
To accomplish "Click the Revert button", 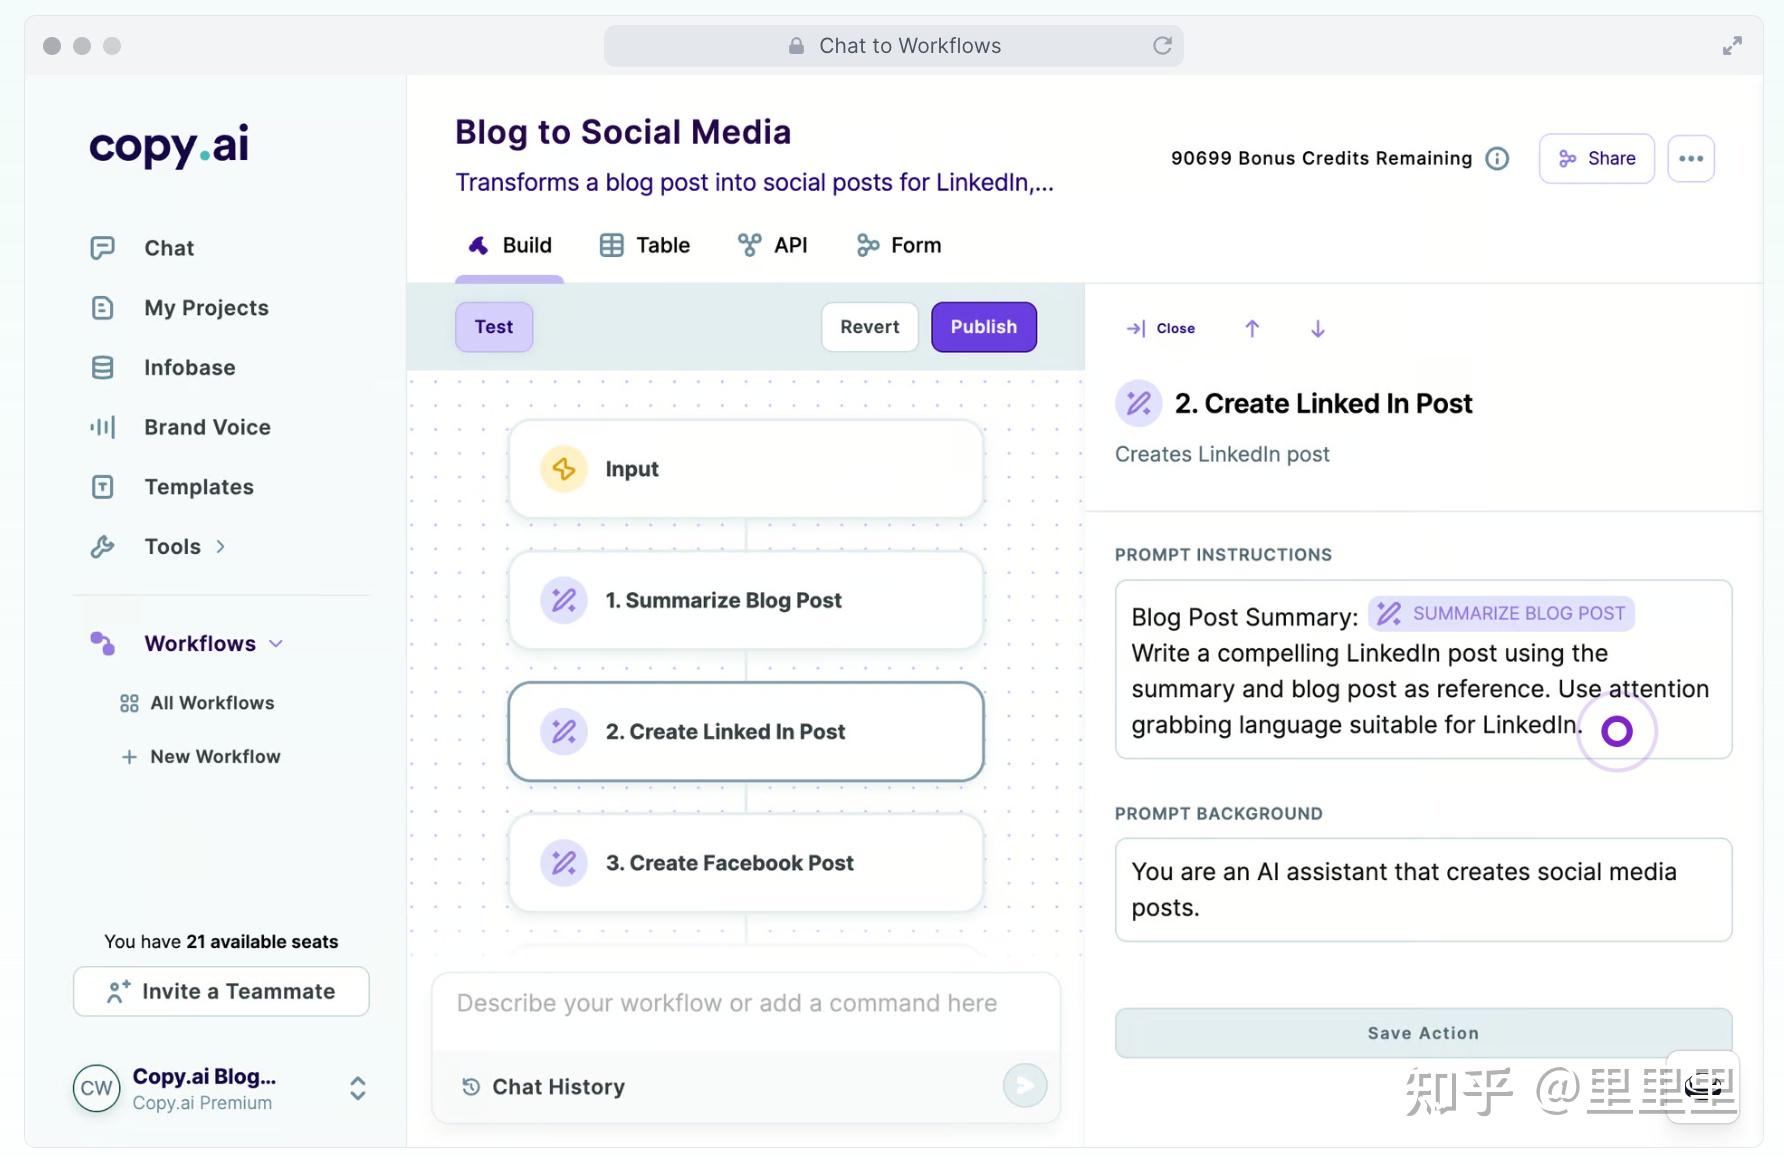I will [870, 327].
